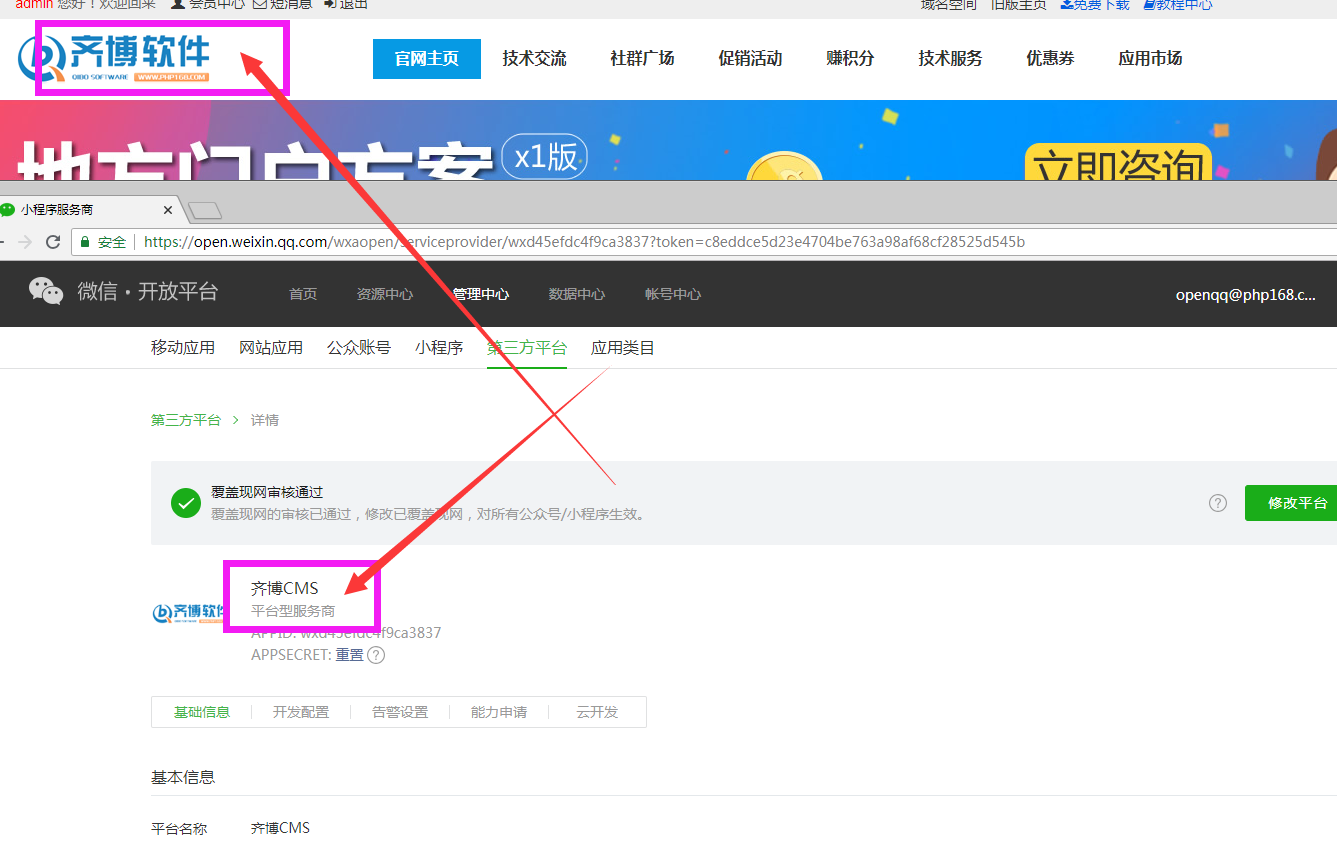Viewport: 1337px width, 842px height.
Task: Click the 齐博软件 logo in header
Action: [x=115, y=58]
